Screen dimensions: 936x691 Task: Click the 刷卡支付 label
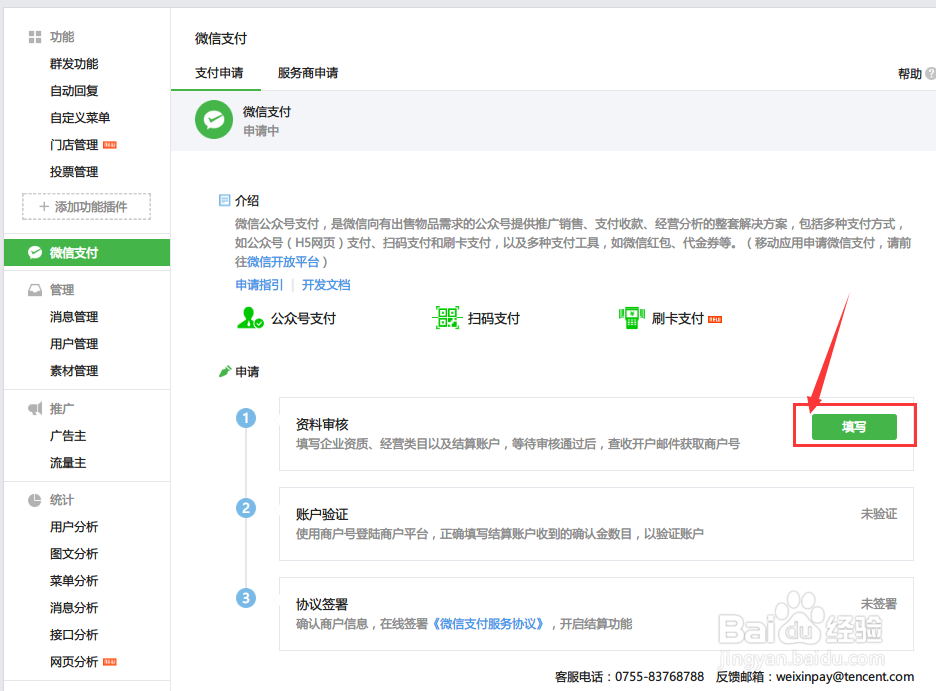click(678, 319)
